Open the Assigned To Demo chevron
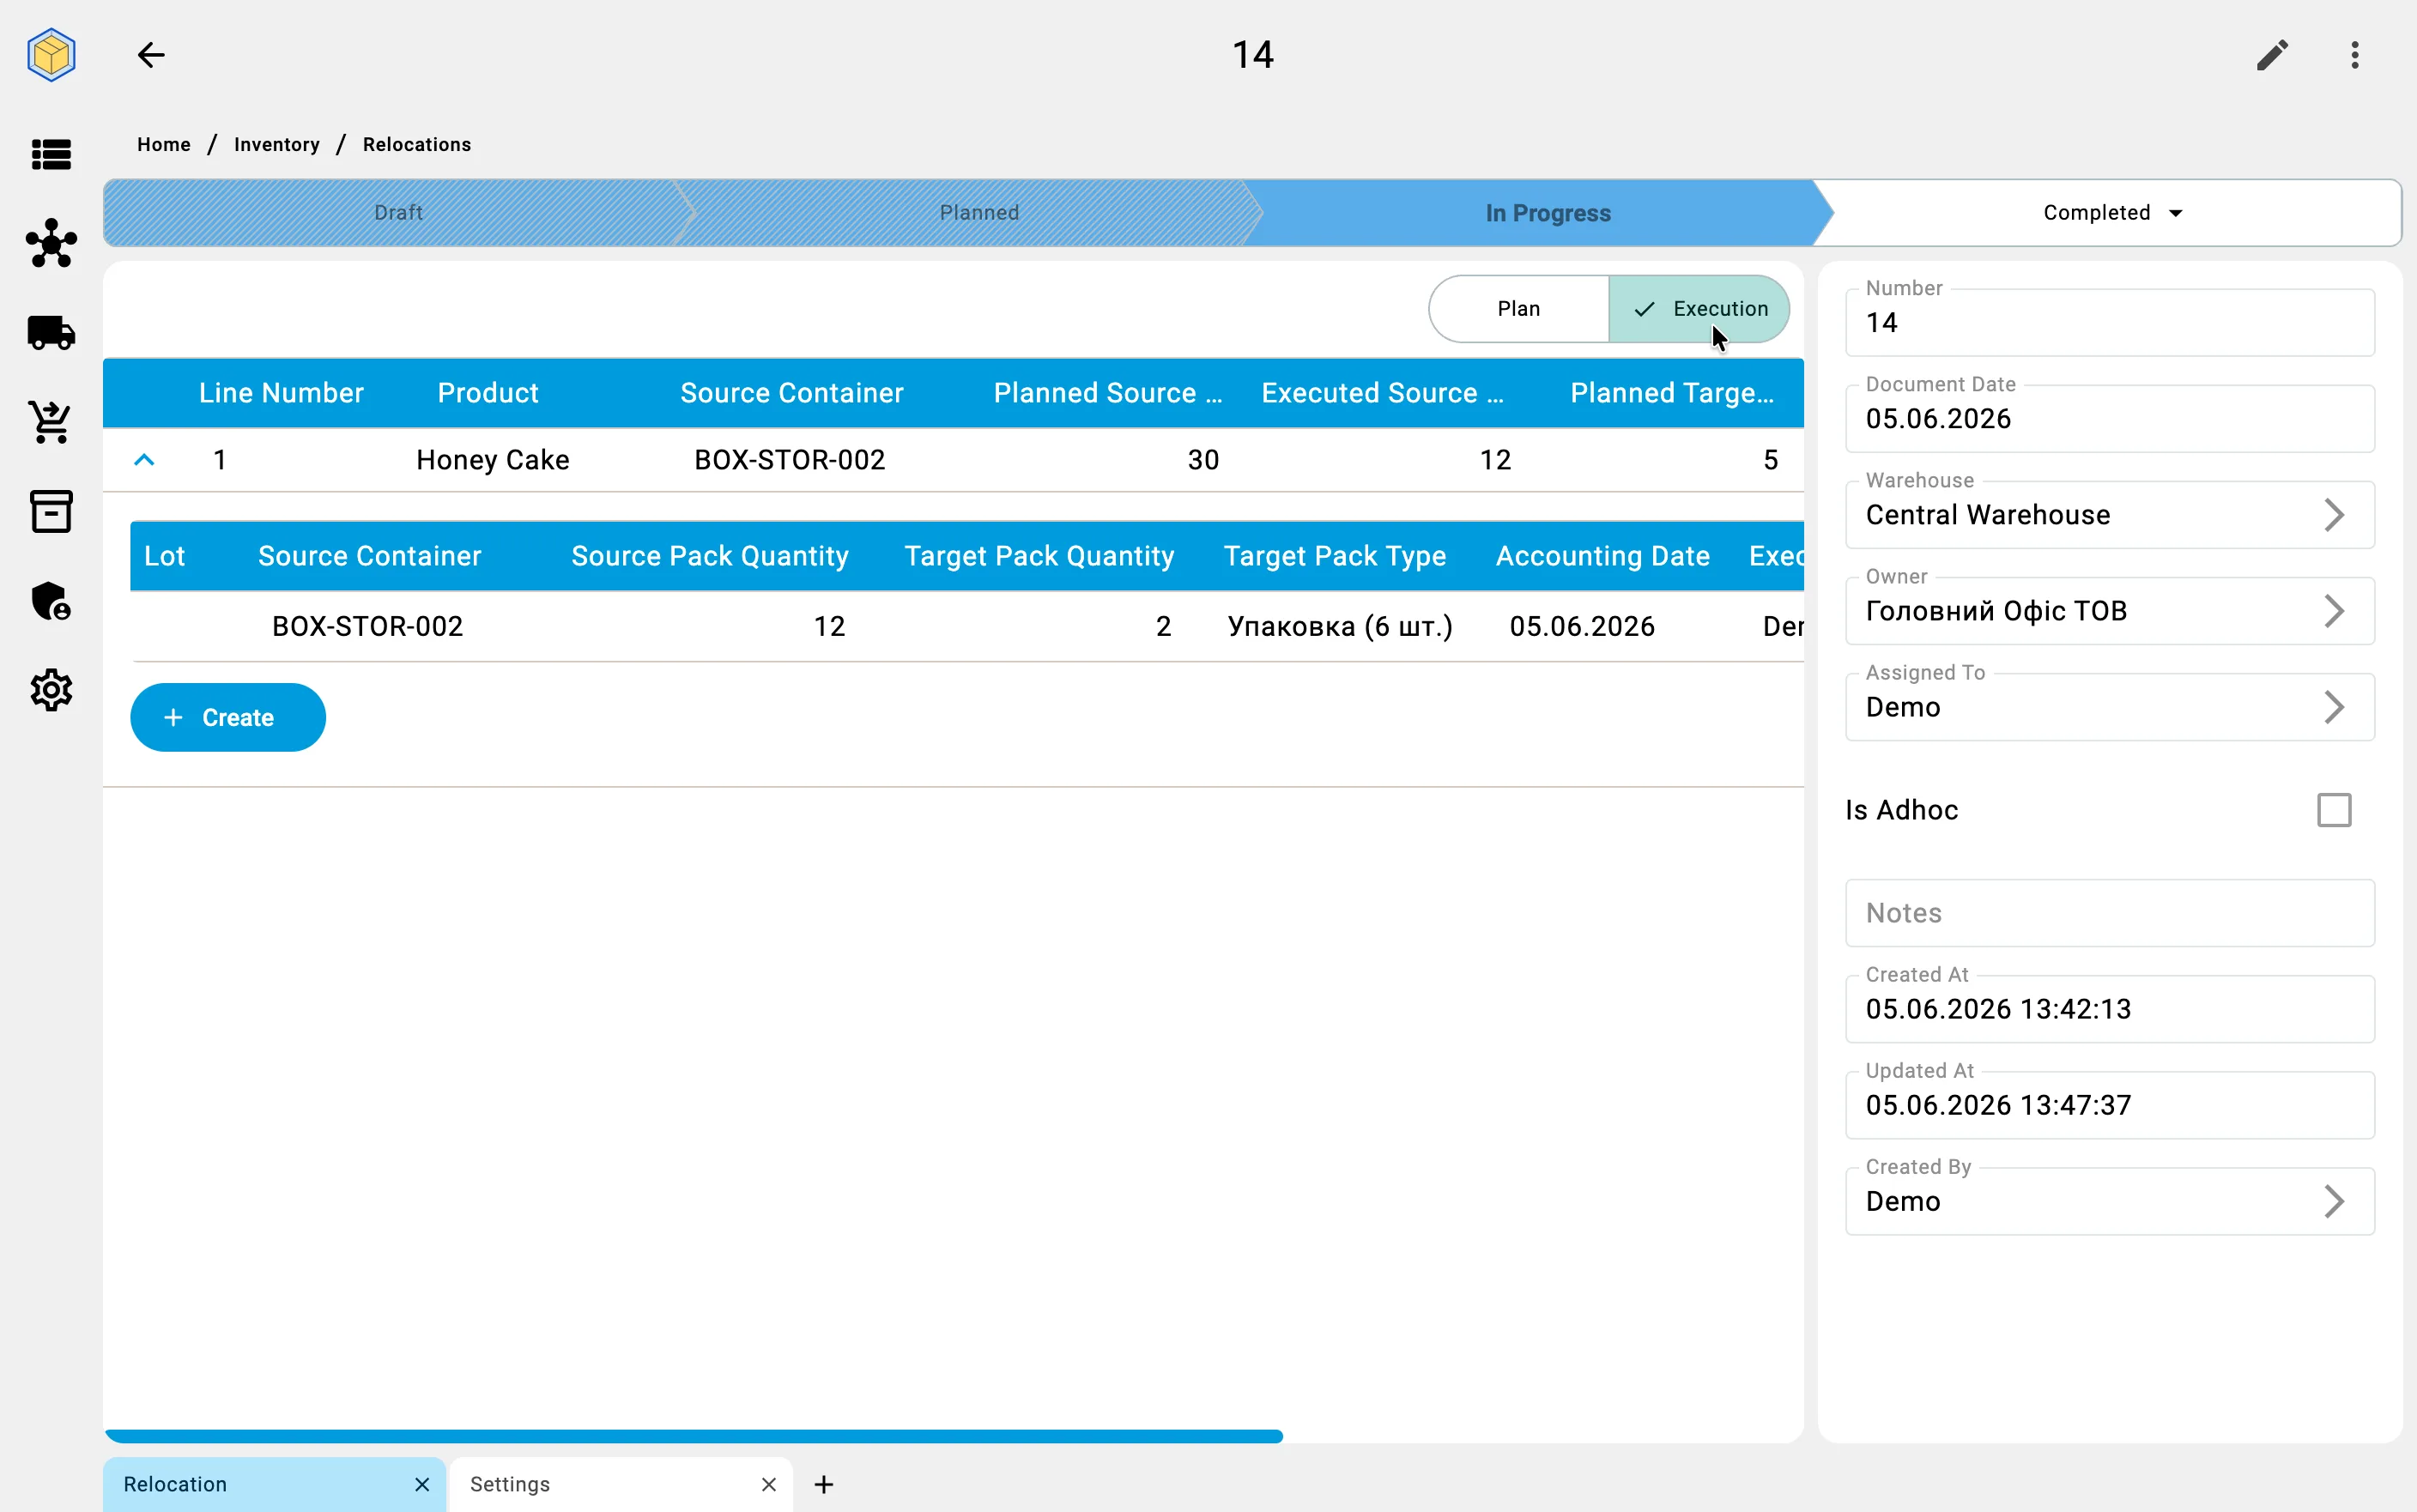The height and width of the screenshot is (1512, 2417). click(2334, 707)
